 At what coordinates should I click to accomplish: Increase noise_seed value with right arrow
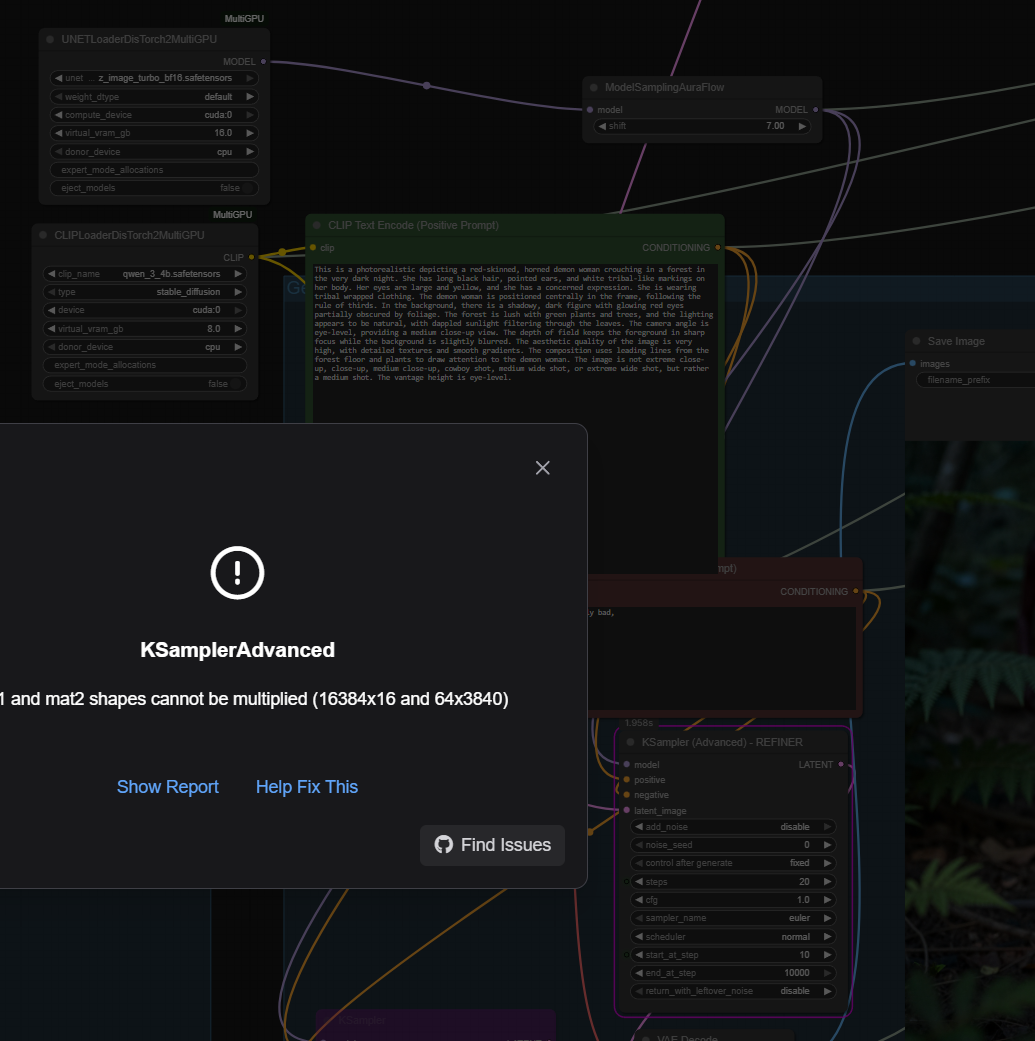click(x=827, y=844)
